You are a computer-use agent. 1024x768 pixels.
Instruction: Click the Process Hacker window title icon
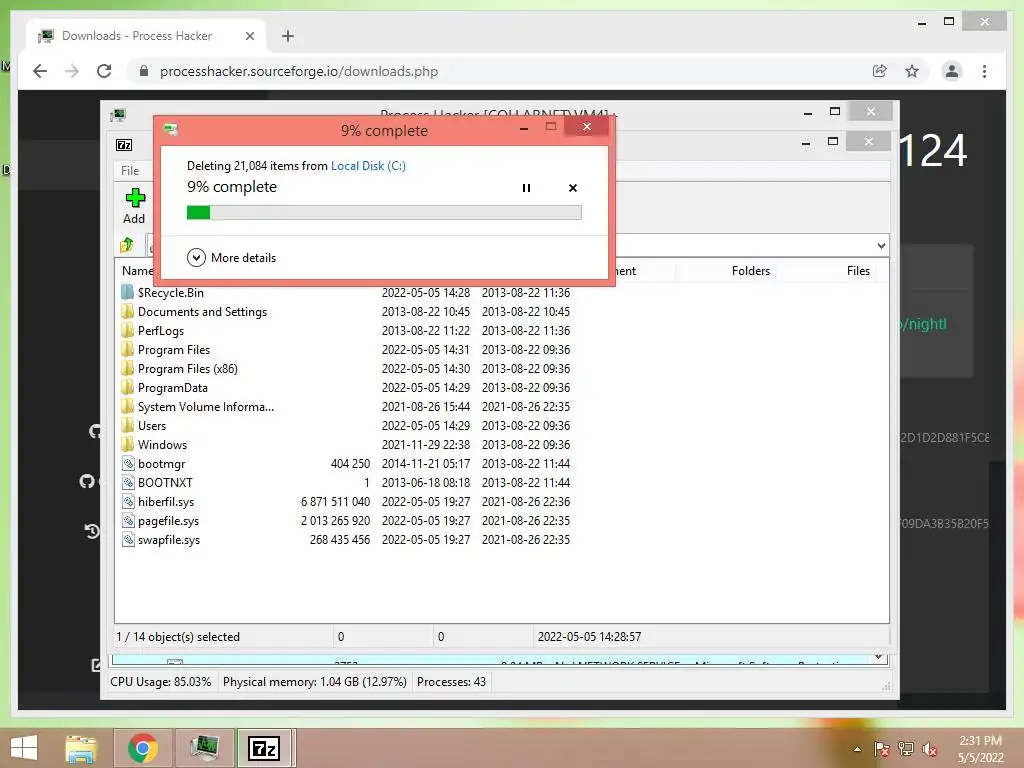118,115
